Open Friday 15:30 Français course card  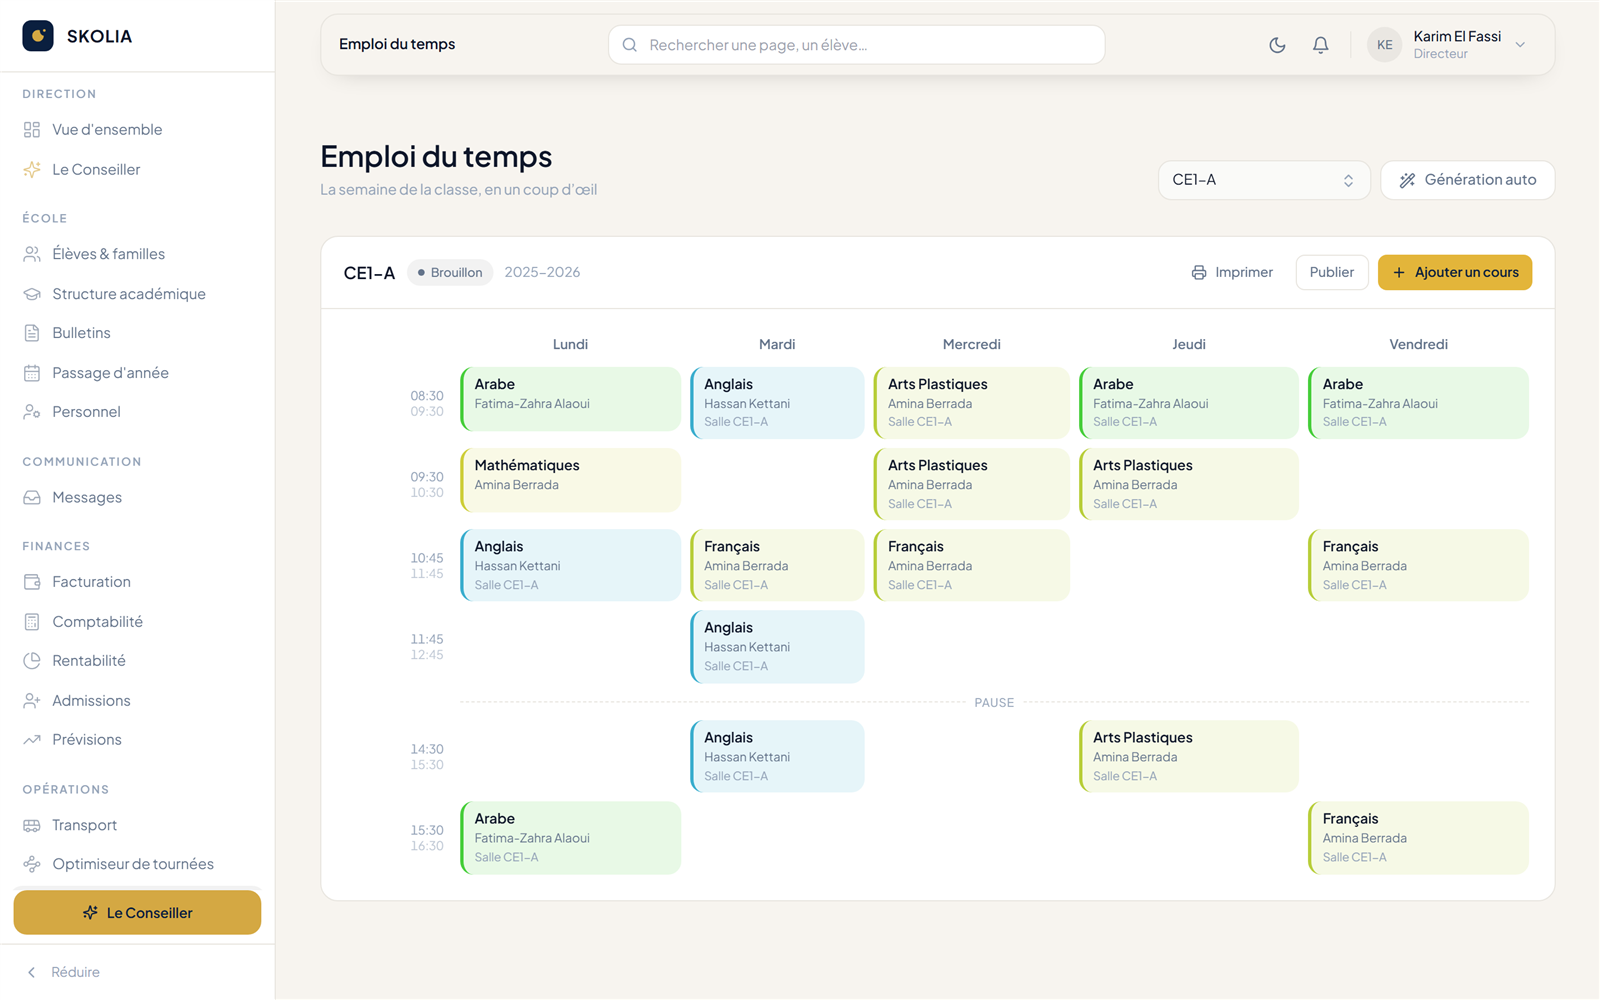pyautogui.click(x=1419, y=838)
